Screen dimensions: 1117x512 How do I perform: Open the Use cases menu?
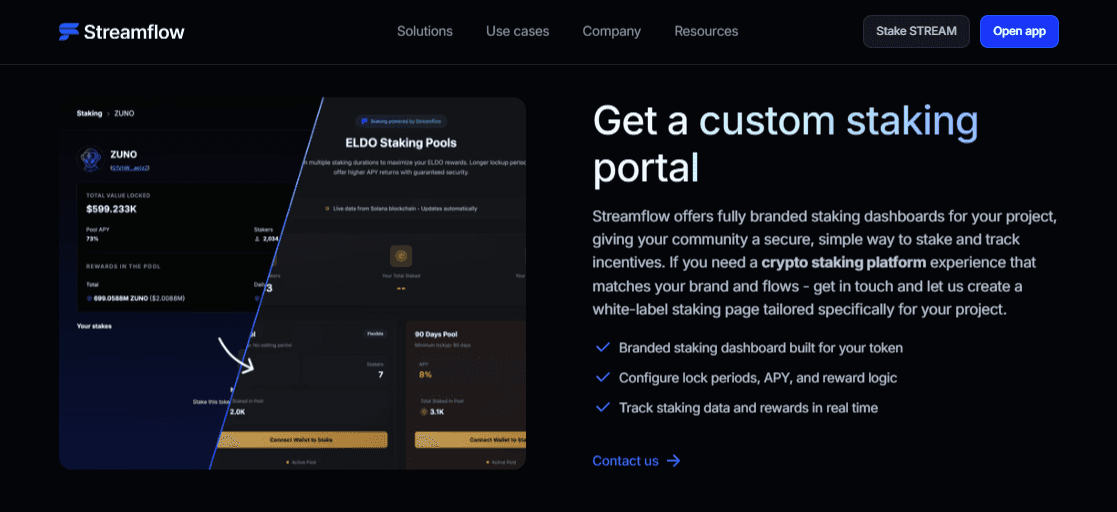point(517,31)
